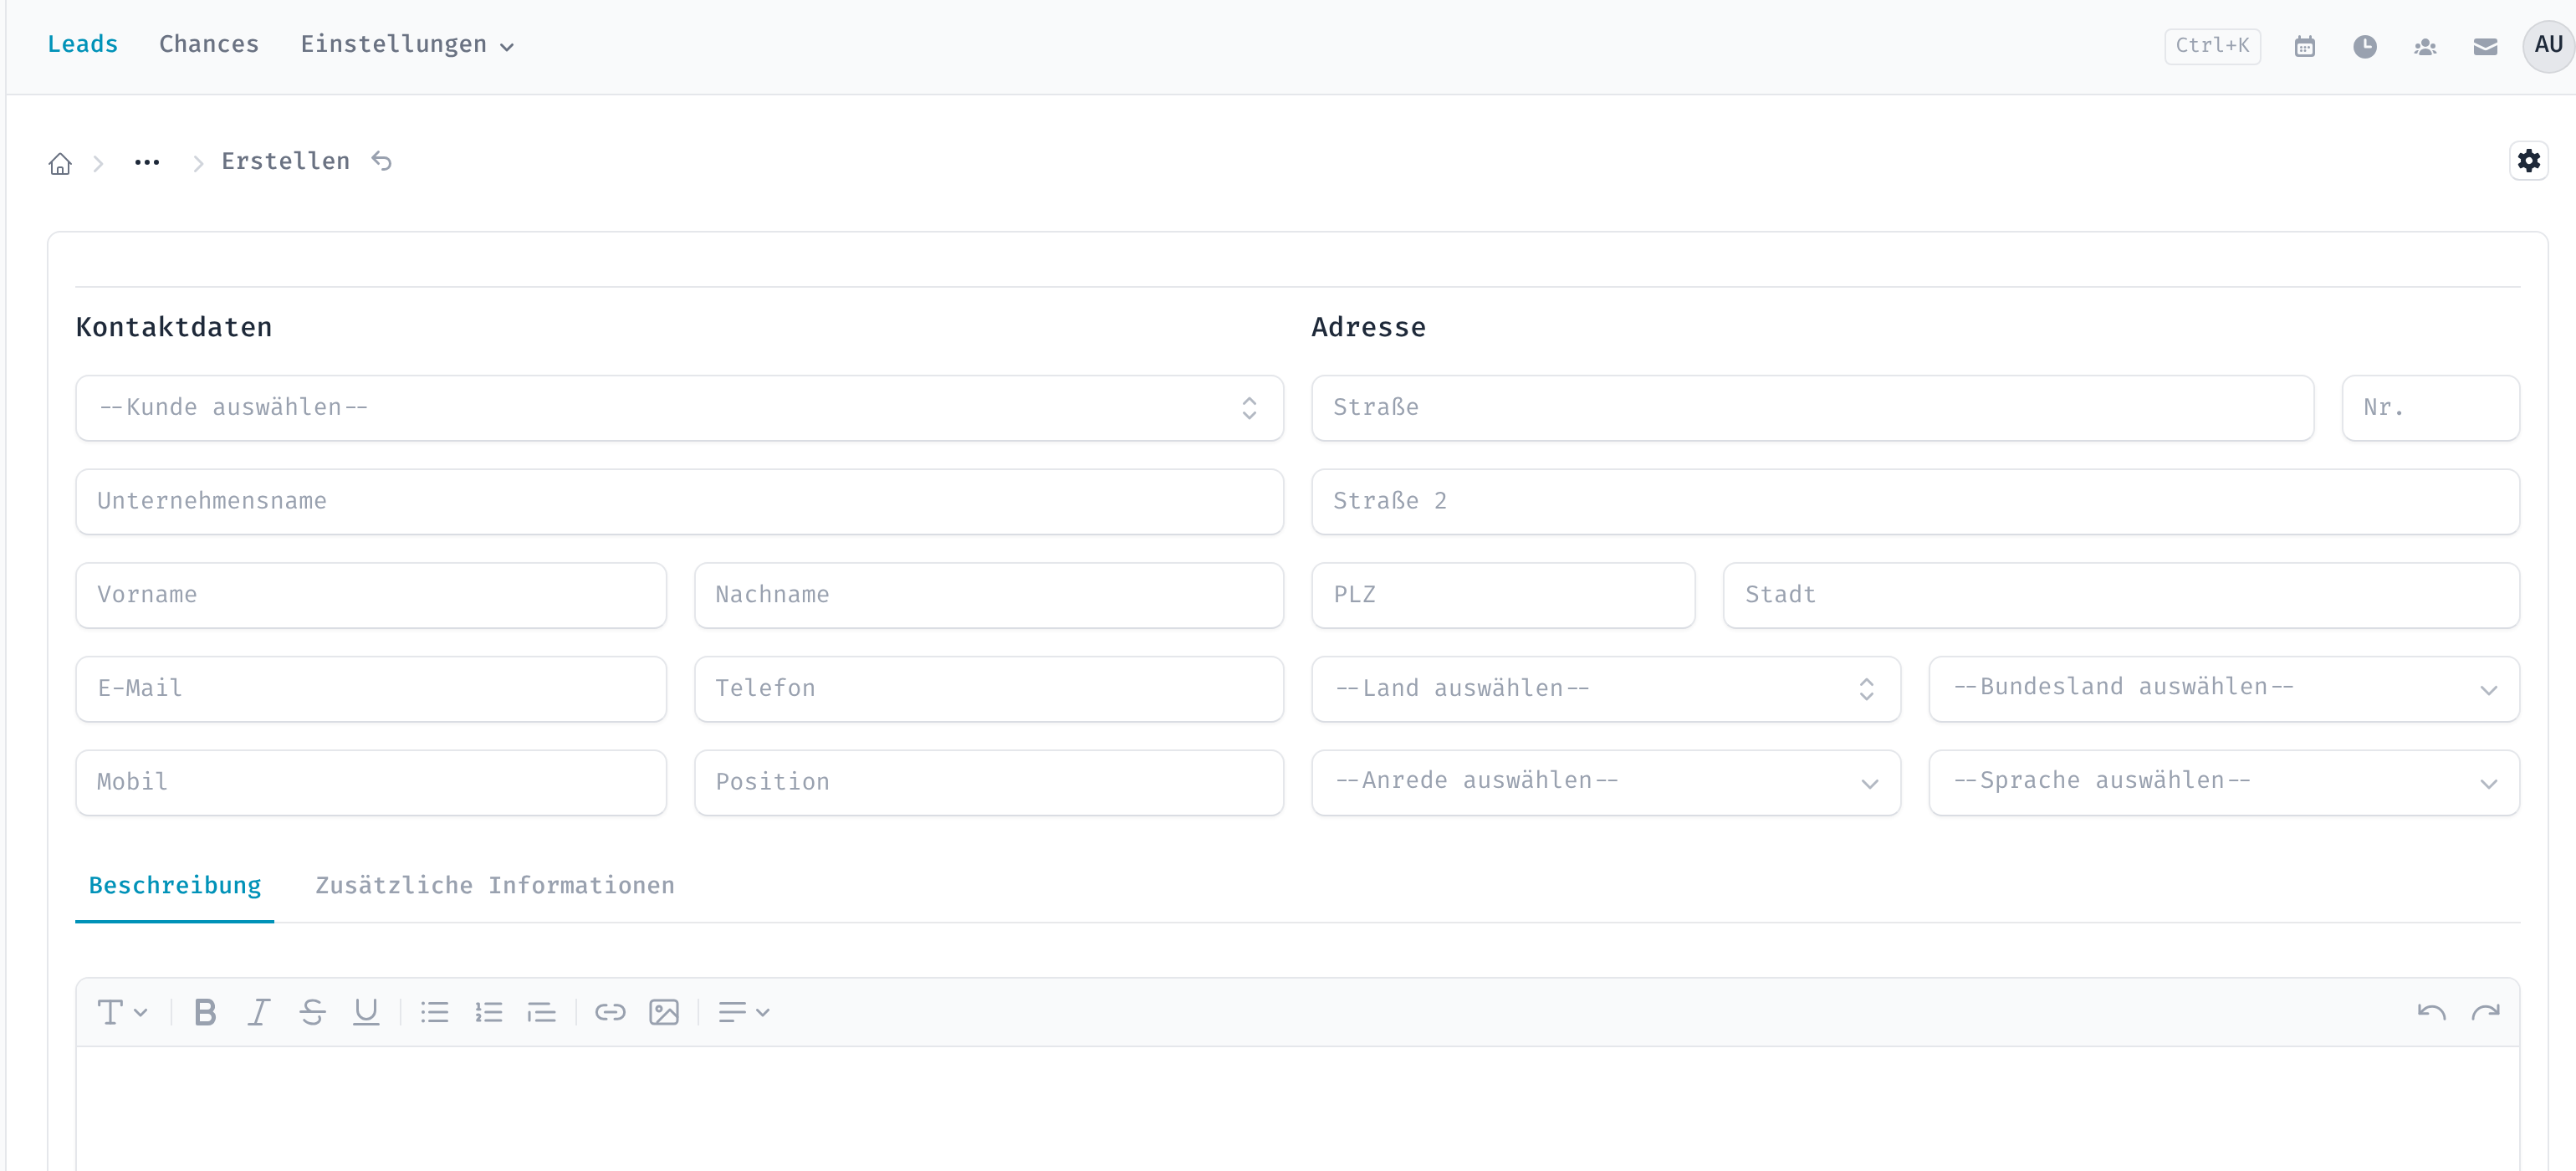Focus the Vorname field

[371, 596]
